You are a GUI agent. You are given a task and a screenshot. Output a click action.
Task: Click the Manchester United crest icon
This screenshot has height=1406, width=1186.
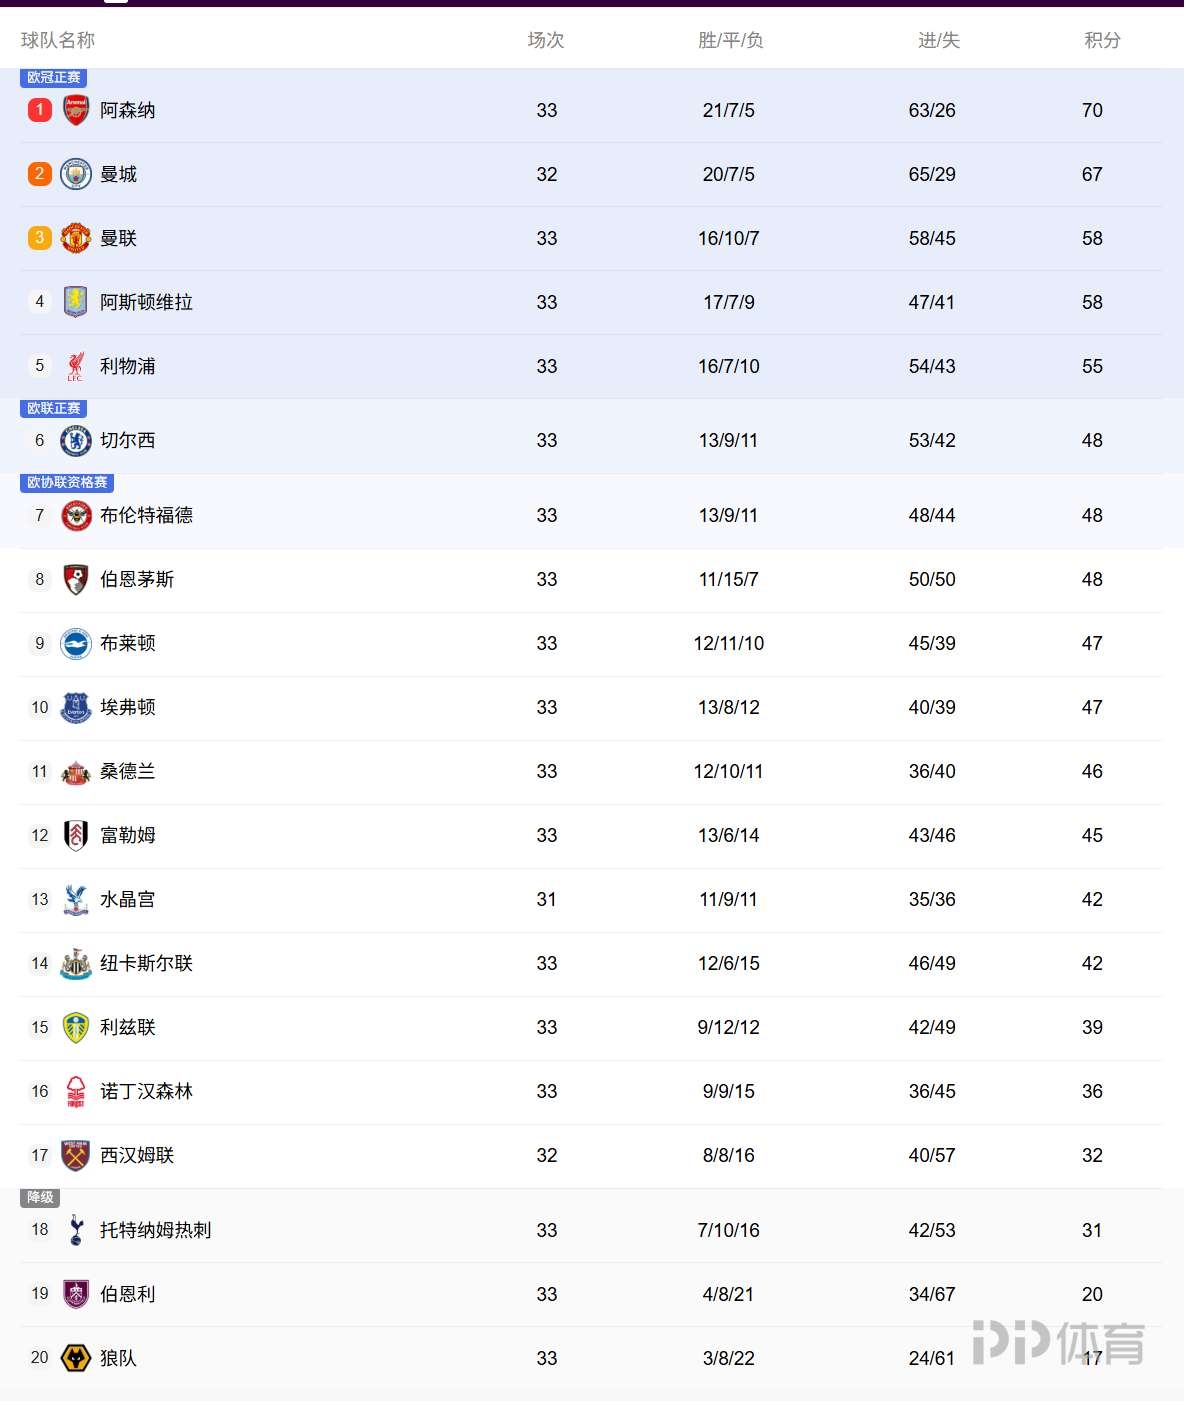point(76,238)
